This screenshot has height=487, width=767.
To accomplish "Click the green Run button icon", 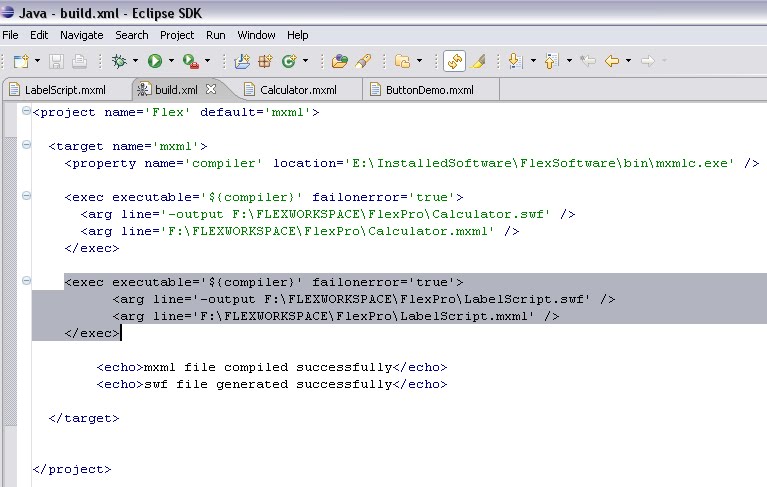I will 155,61.
